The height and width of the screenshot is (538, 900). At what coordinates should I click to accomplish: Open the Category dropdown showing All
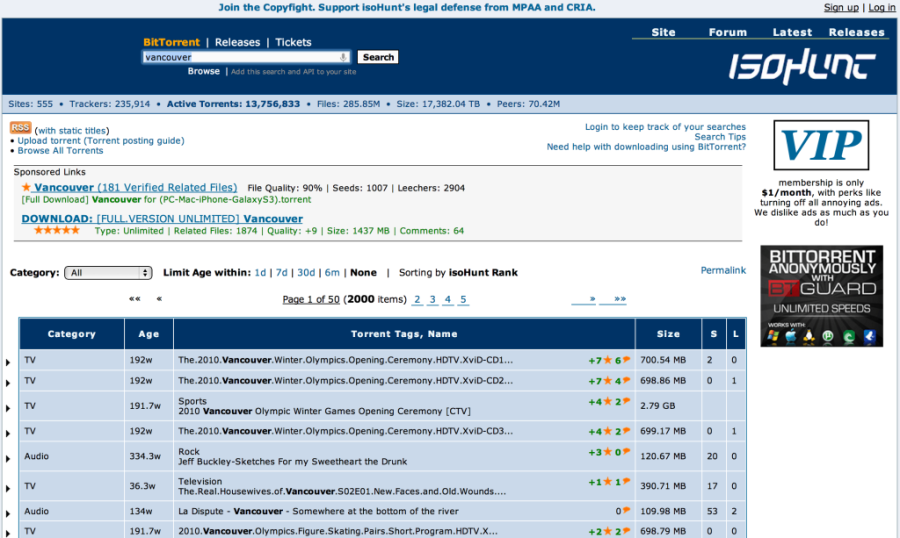(x=108, y=273)
